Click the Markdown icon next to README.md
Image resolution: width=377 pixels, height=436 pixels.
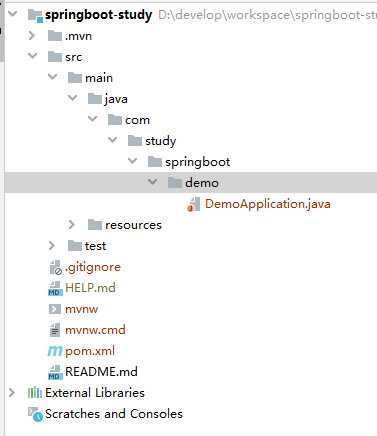55,372
